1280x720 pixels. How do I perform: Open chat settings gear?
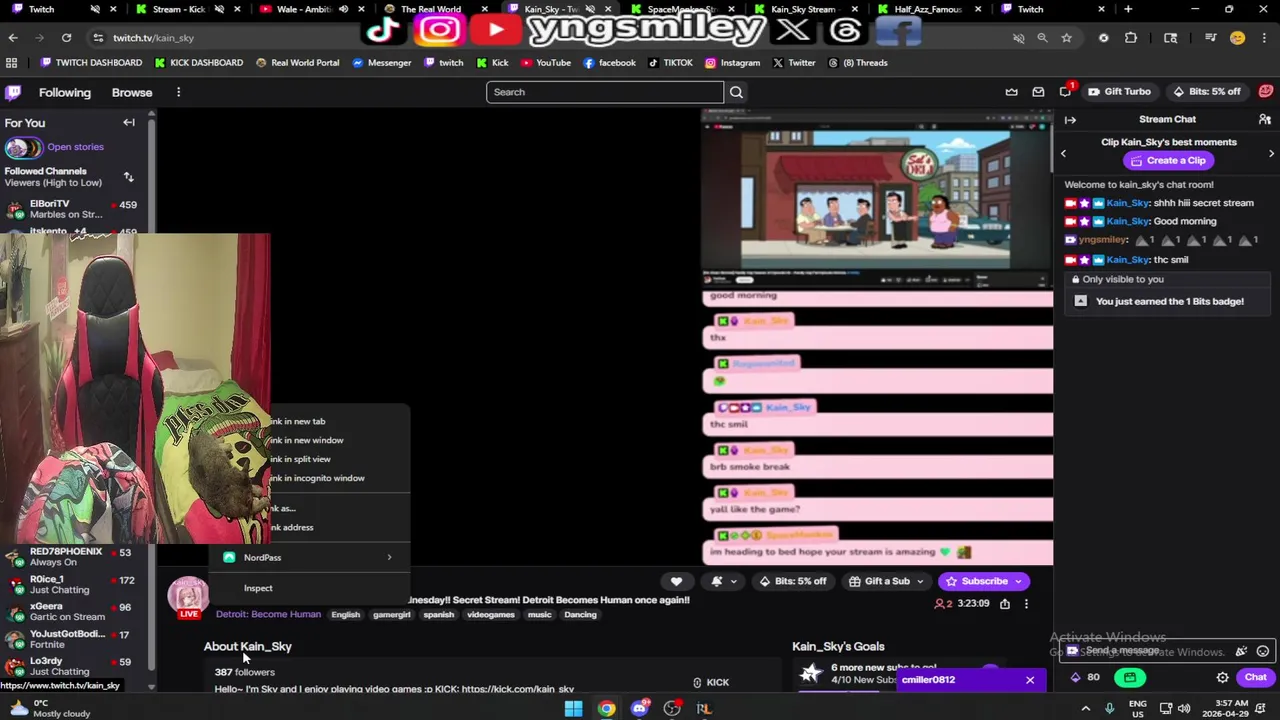click(1222, 677)
